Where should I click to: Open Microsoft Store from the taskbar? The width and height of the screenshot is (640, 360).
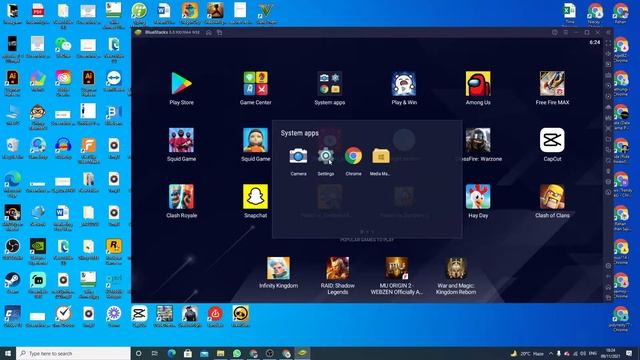click(188, 353)
